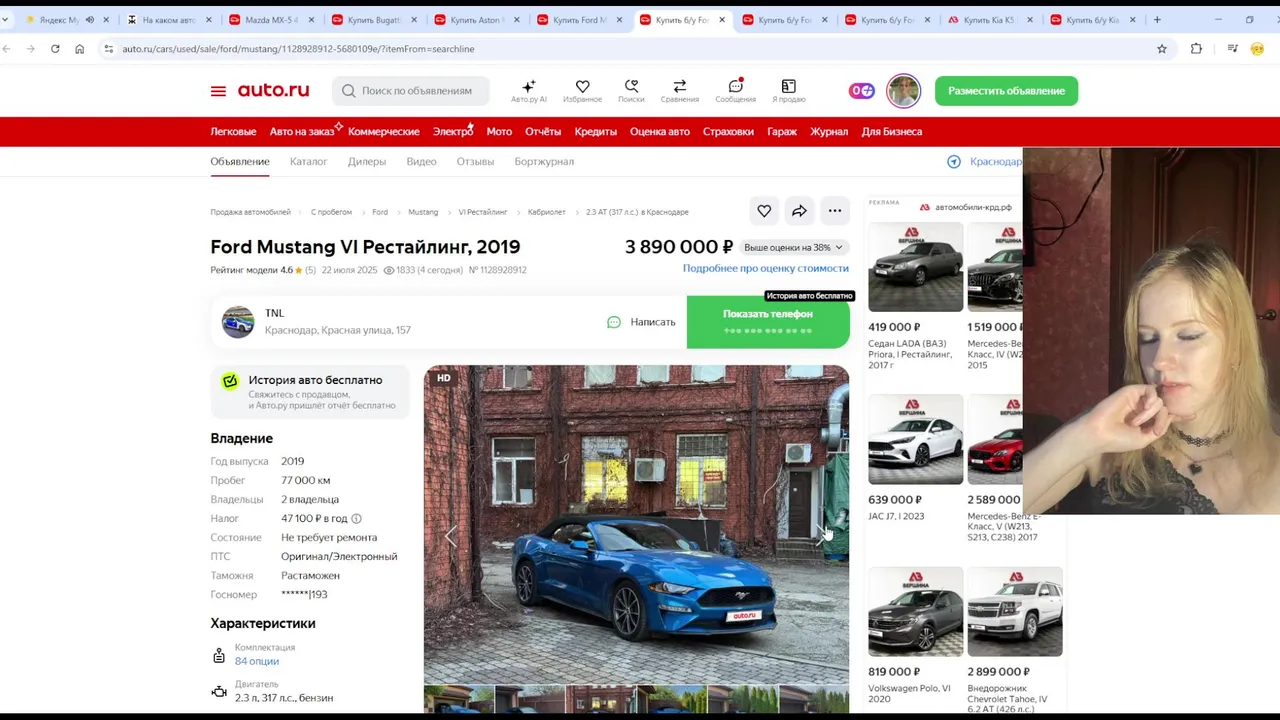The width and height of the screenshot is (1280, 720).
Task: Open Коммерческие section
Action: [384, 132]
